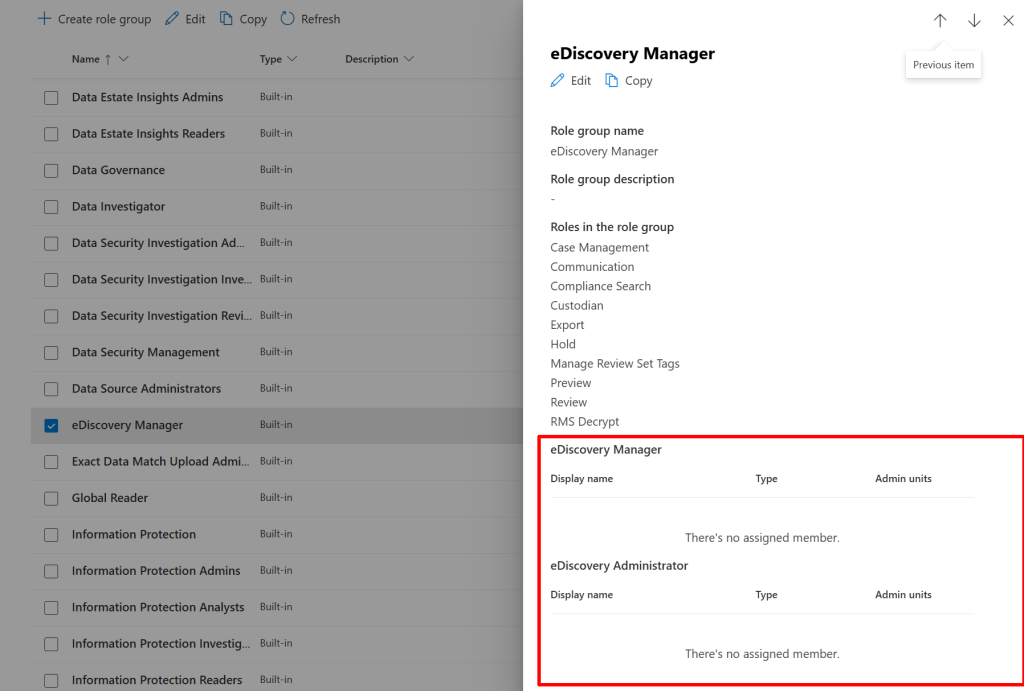Uncheck the eDiscovery Manager checkbox
Screen dimensions: 1024x691
click(51, 425)
